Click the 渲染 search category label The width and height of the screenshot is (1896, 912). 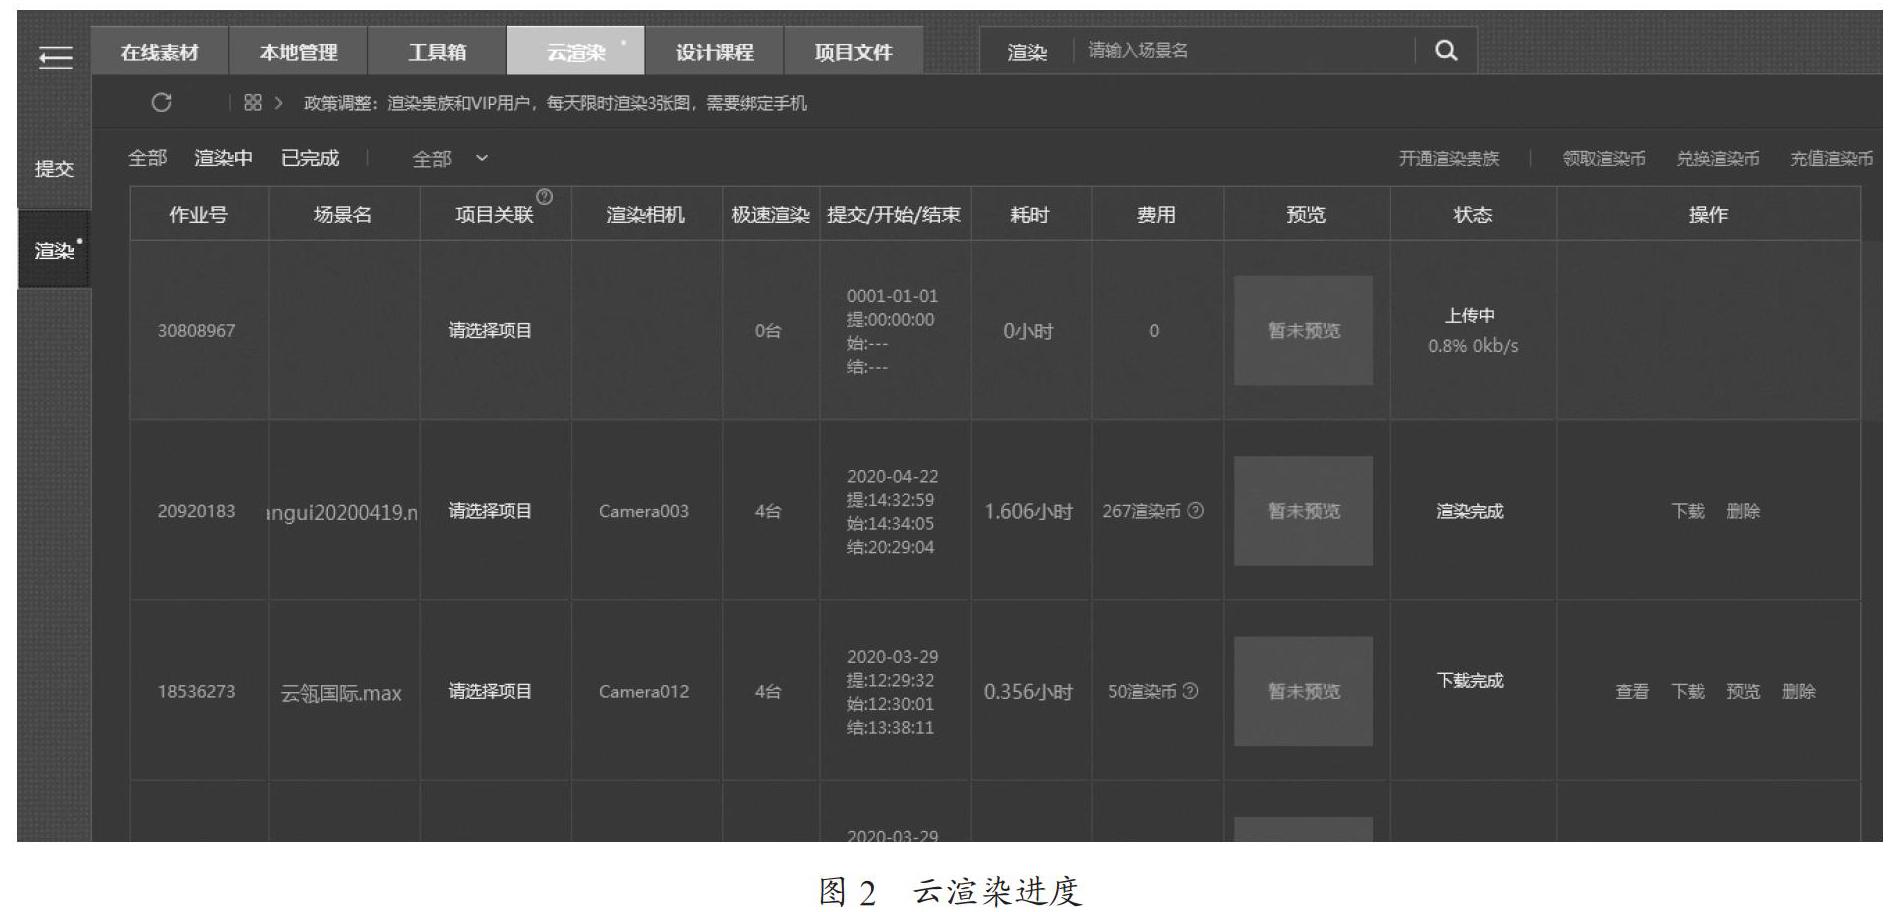point(1027,52)
